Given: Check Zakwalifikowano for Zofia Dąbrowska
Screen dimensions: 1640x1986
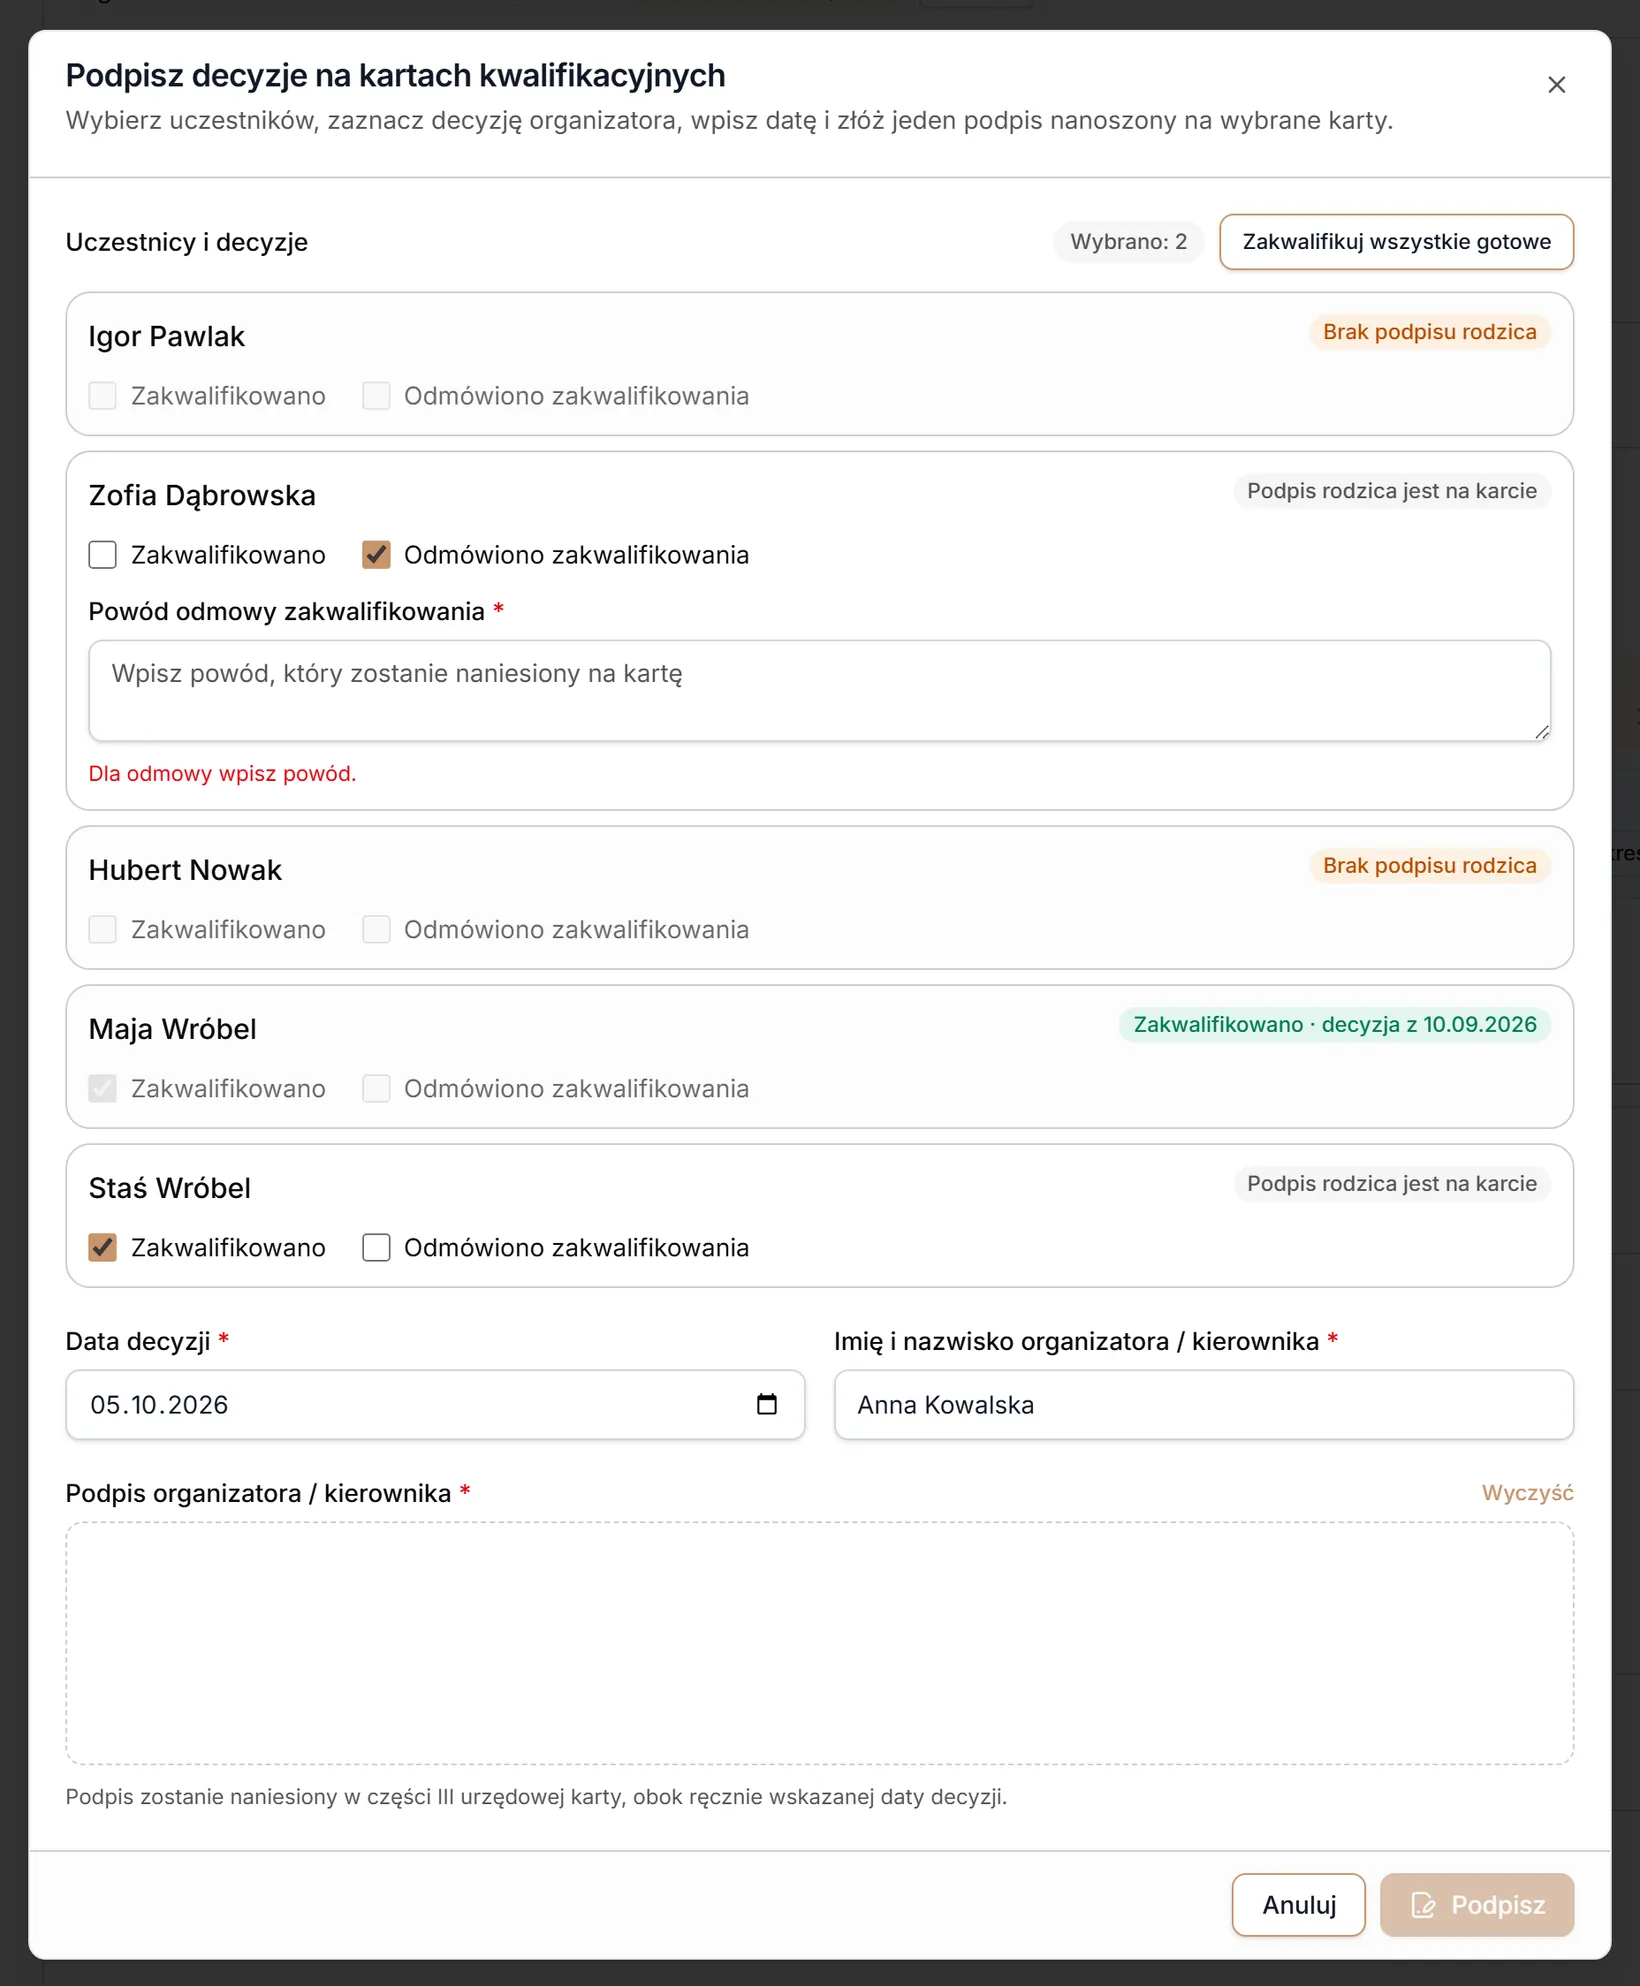Looking at the screenshot, I should point(103,555).
